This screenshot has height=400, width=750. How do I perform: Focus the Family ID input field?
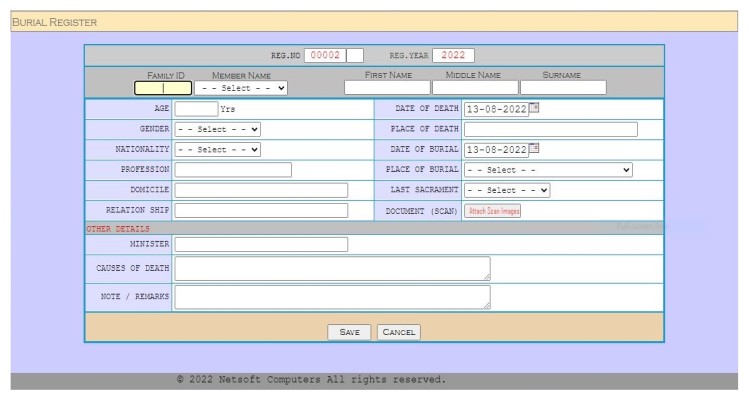tap(162, 88)
